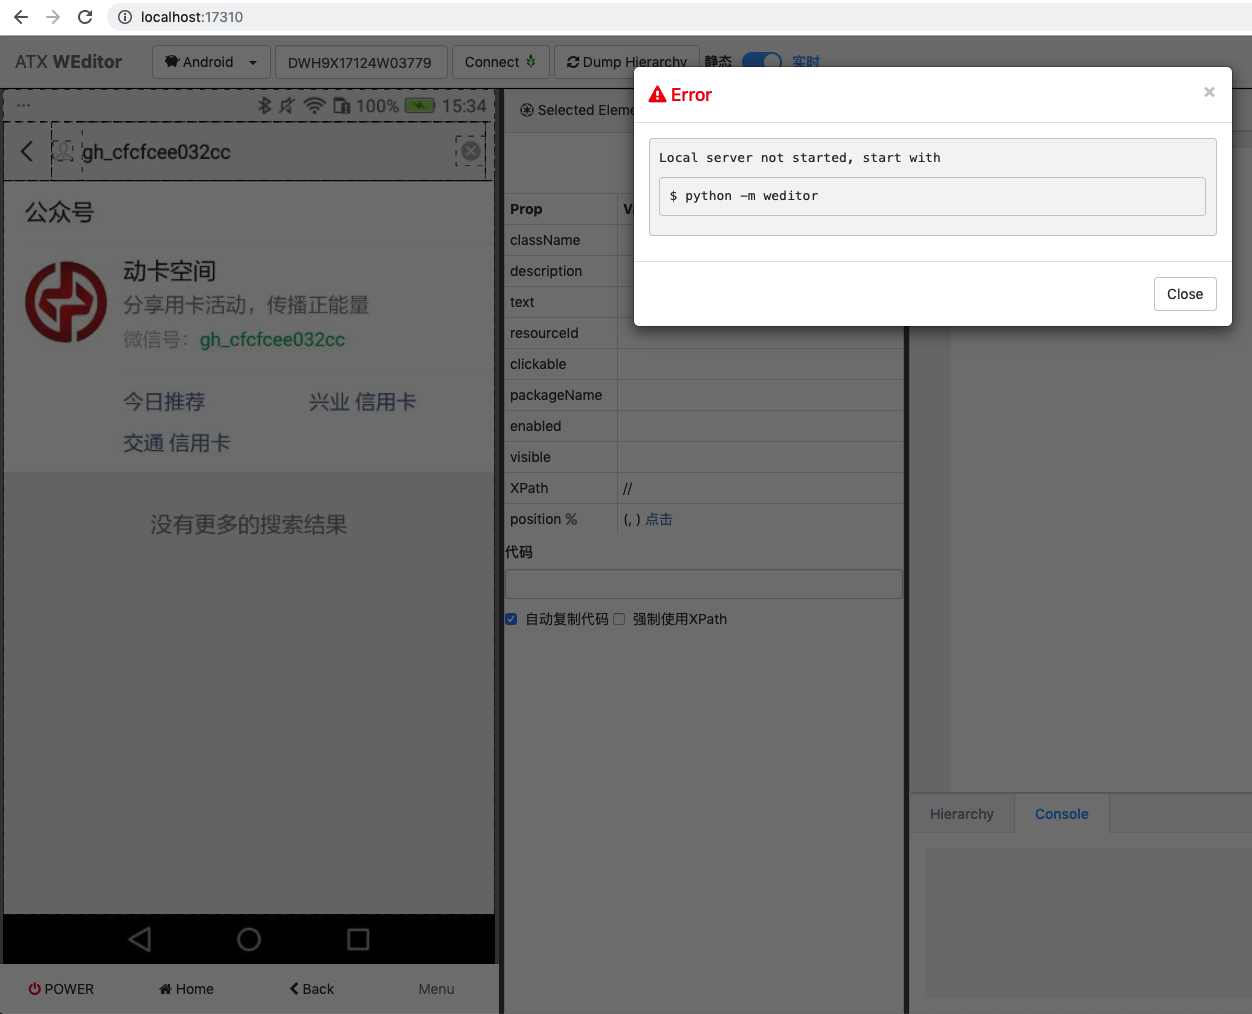Click the python -m weditor command text

click(744, 196)
